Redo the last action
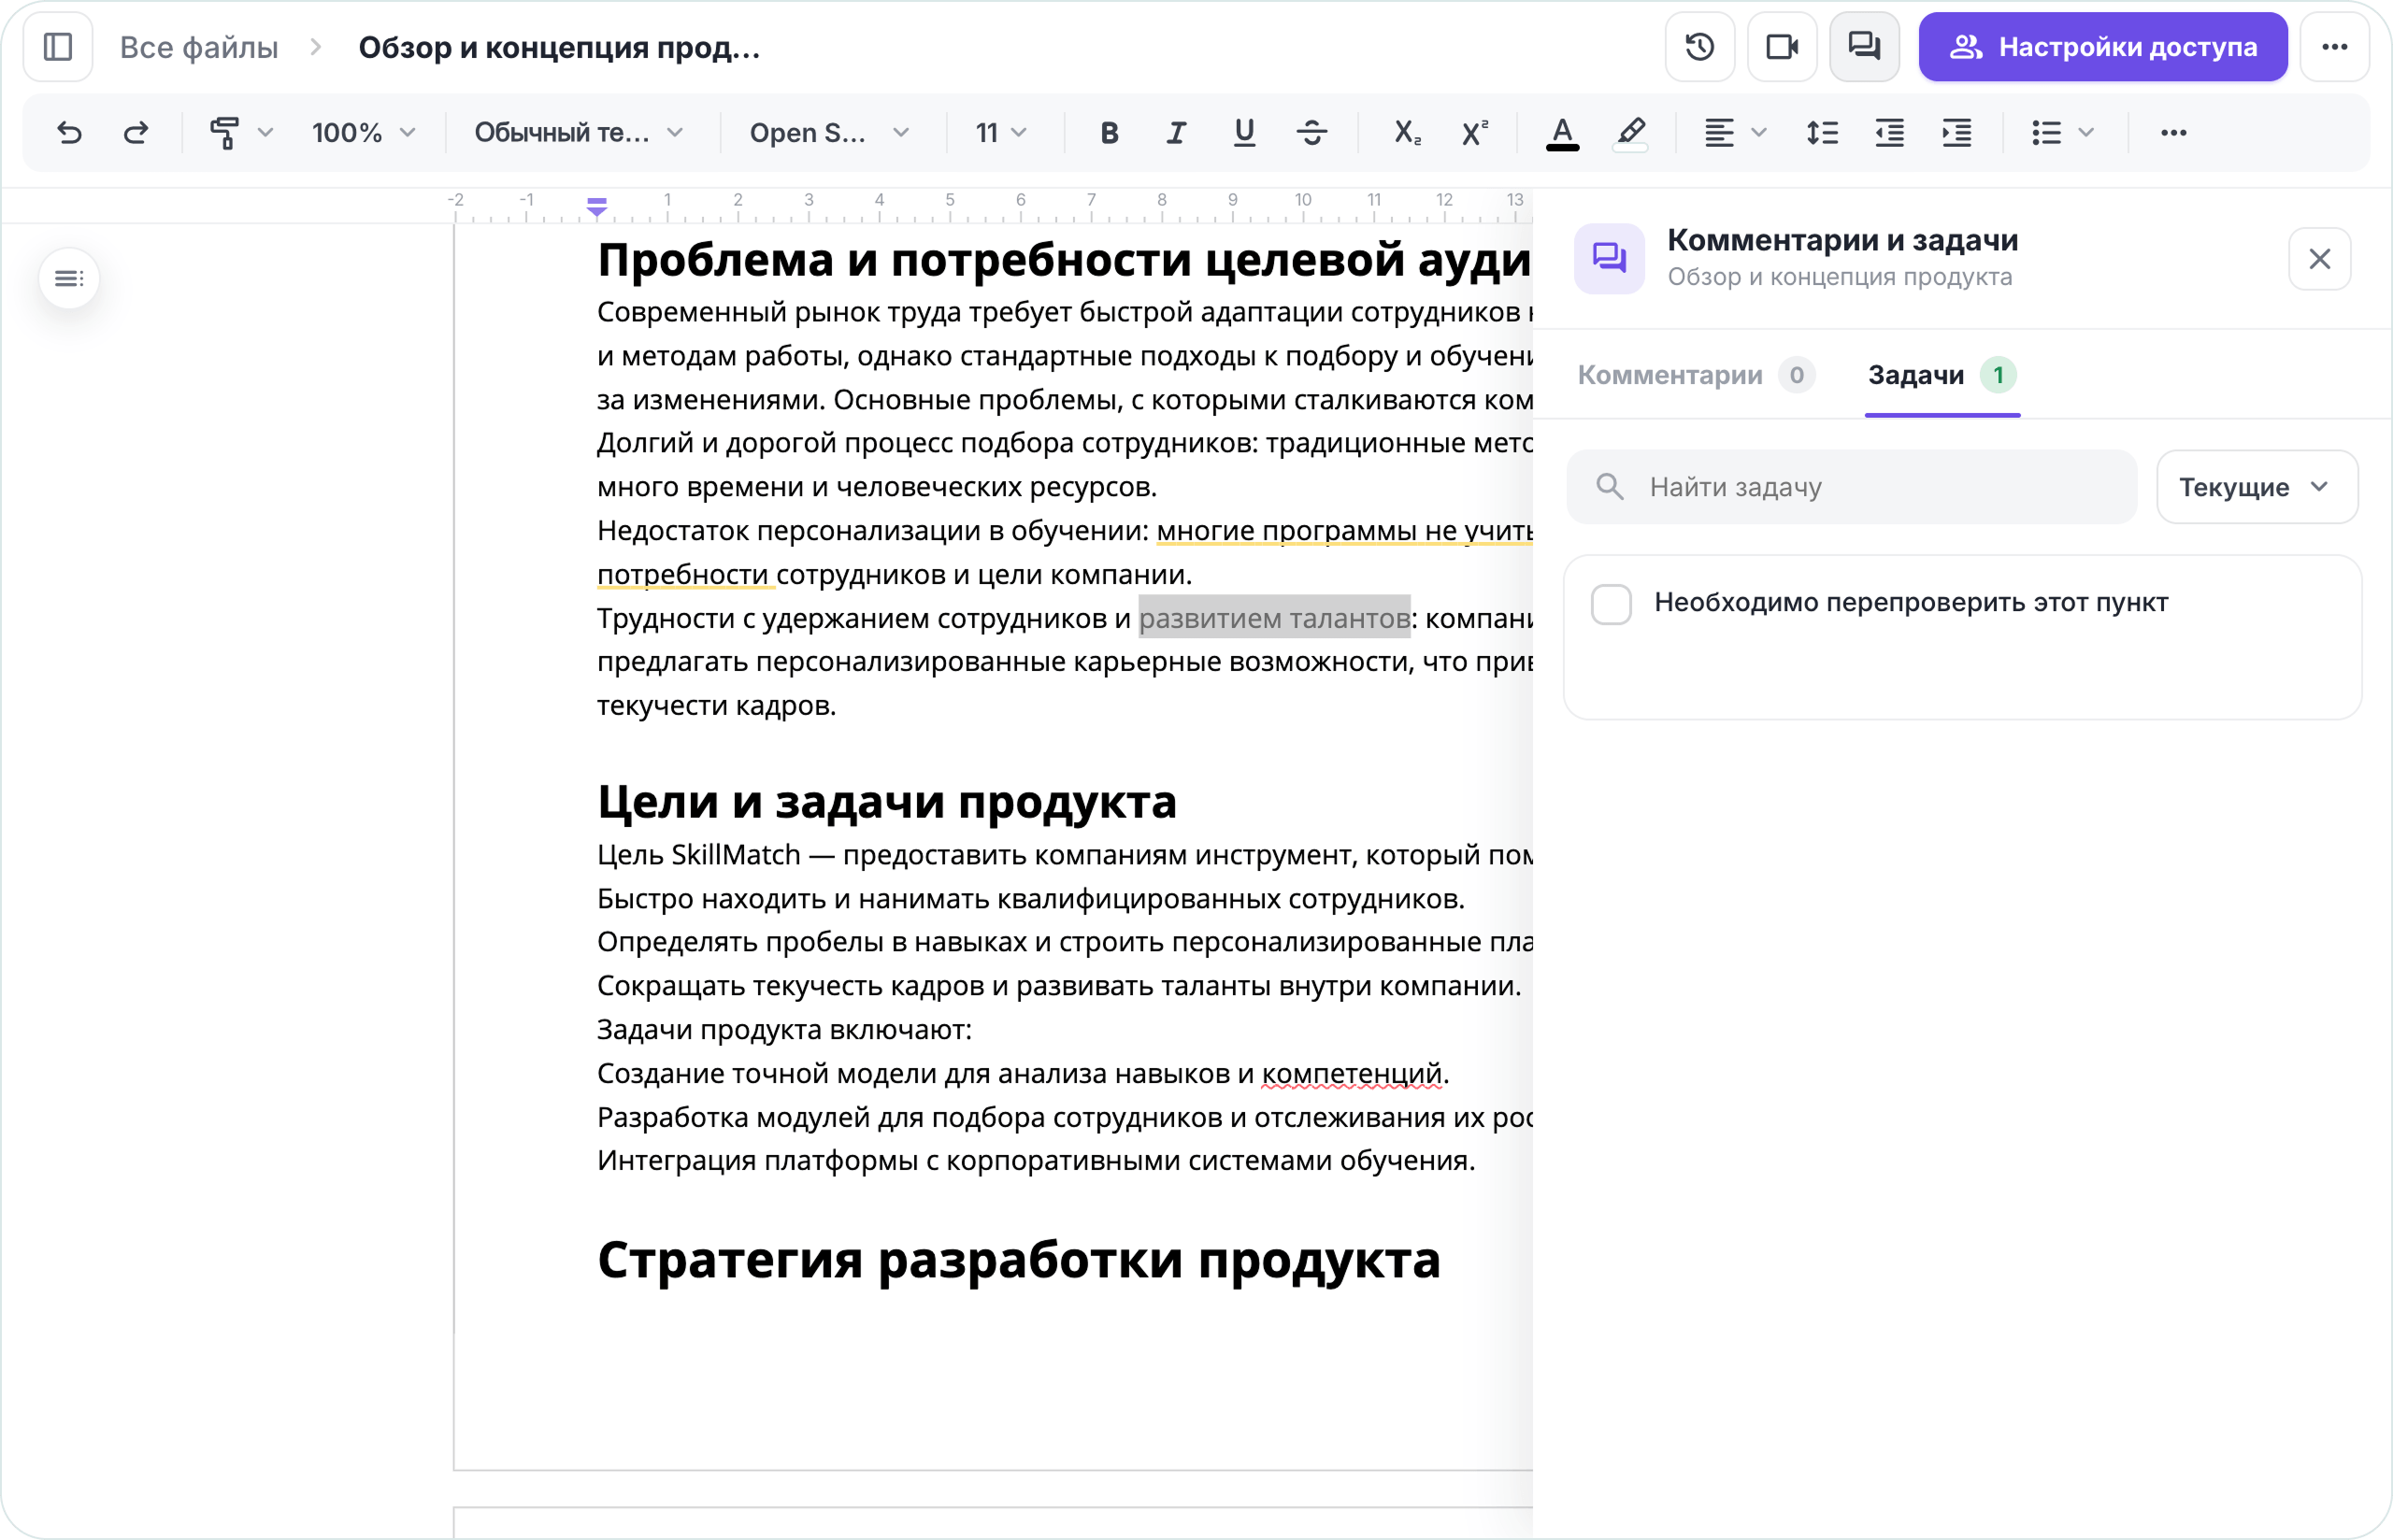Screen dimensions: 2393x1540 coord(136,133)
